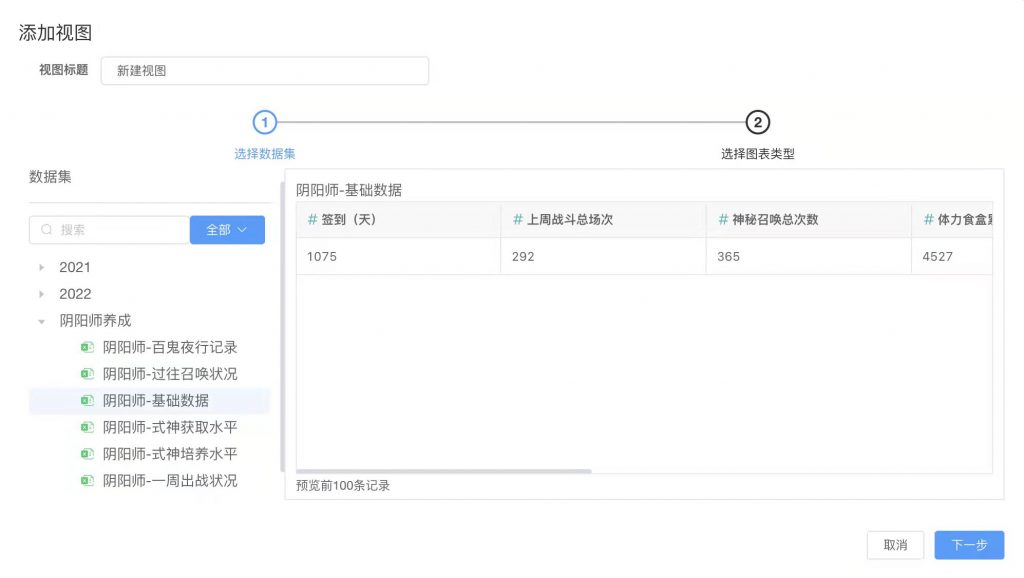Click table cell 4527
1024x578 pixels.
[x=952, y=257]
